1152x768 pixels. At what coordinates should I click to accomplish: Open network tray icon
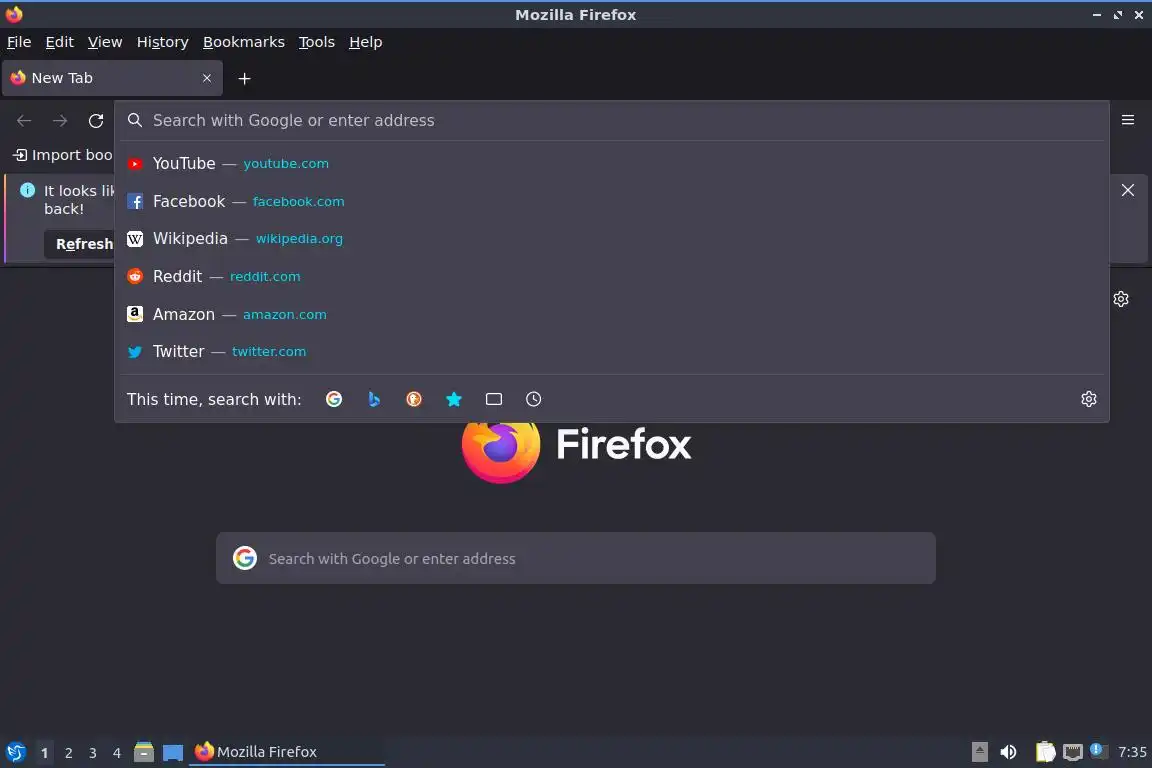(1073, 752)
